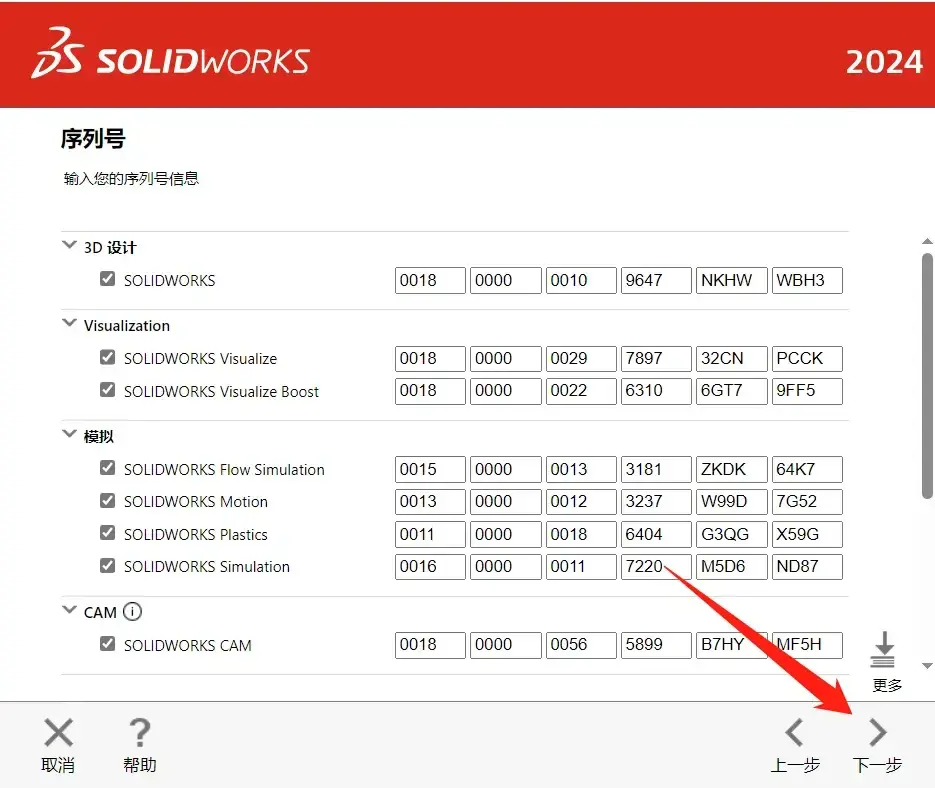935x788 pixels.
Task: Click the scrollbar down arrow
Action: click(x=927, y=666)
